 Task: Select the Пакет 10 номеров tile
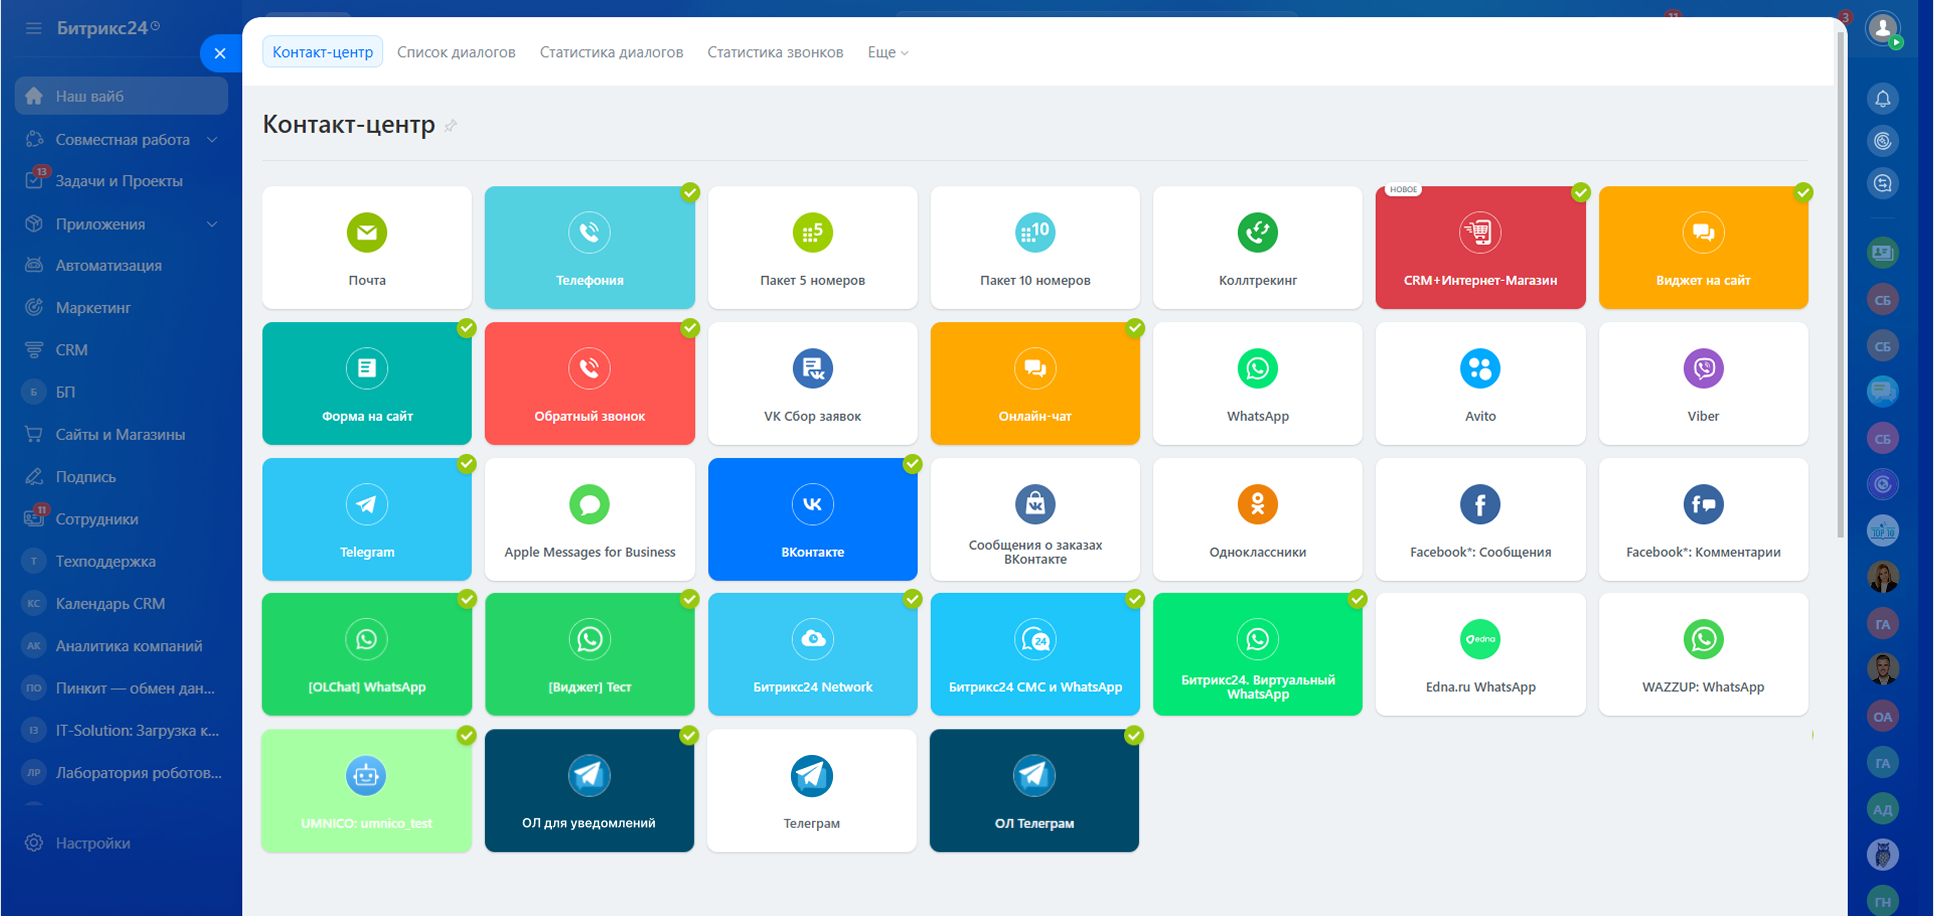(1035, 247)
